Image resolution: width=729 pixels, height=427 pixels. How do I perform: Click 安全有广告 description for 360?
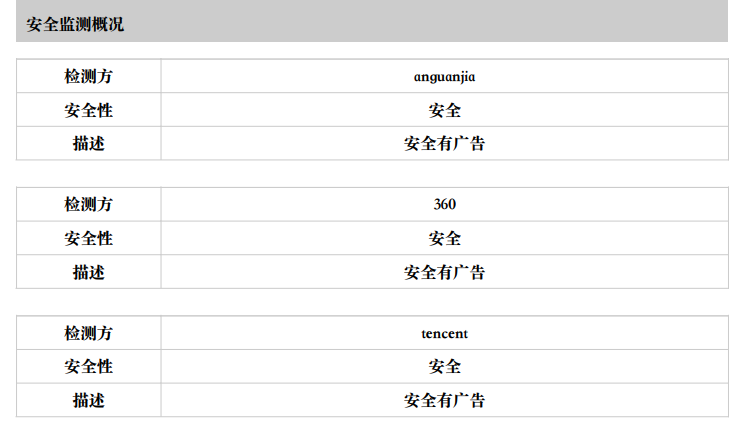point(444,272)
